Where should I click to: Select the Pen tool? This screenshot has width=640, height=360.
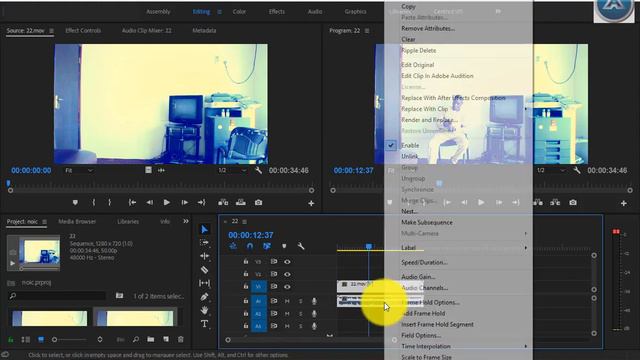(x=204, y=297)
